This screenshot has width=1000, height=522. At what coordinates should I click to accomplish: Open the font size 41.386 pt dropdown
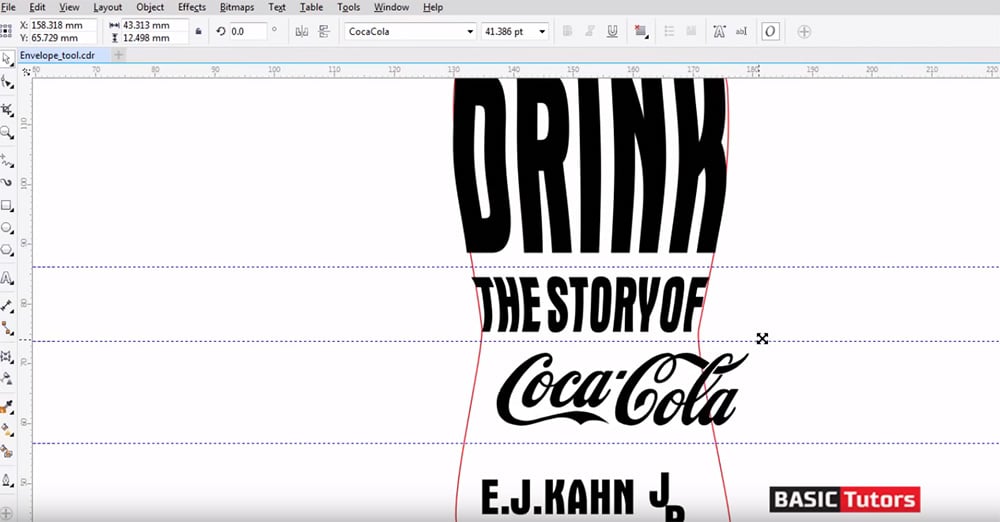542,31
